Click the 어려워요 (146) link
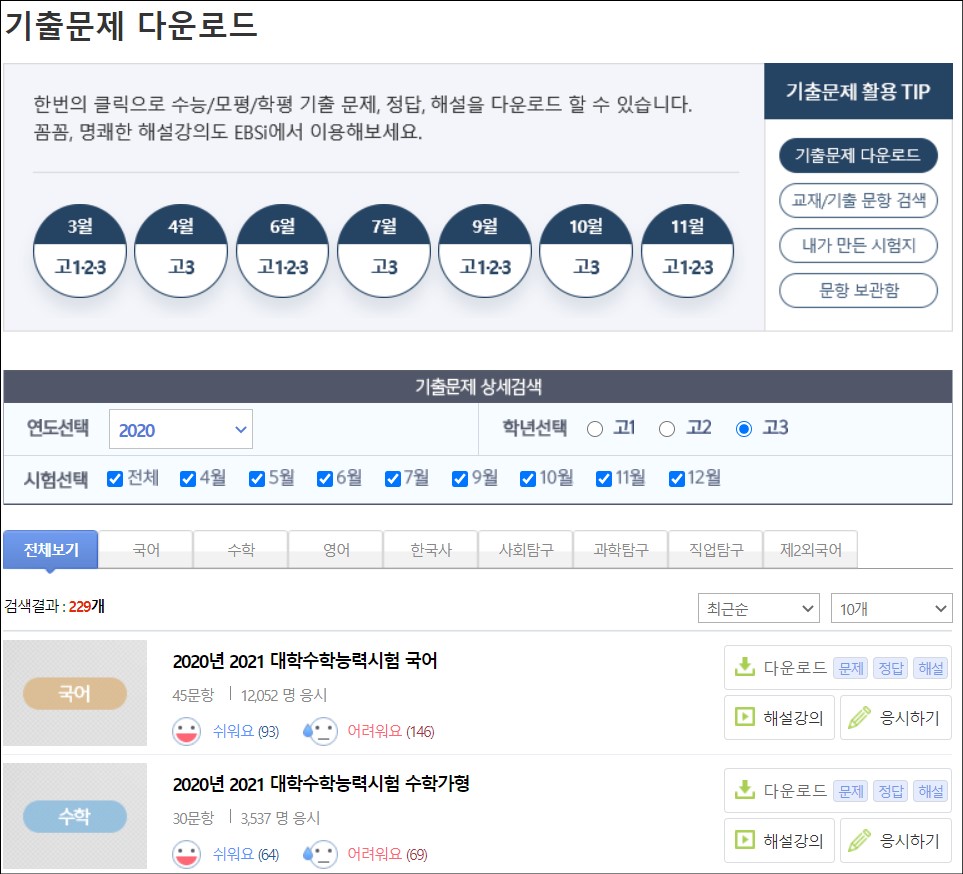Image resolution: width=963 pixels, height=874 pixels. pyautogui.click(x=391, y=732)
